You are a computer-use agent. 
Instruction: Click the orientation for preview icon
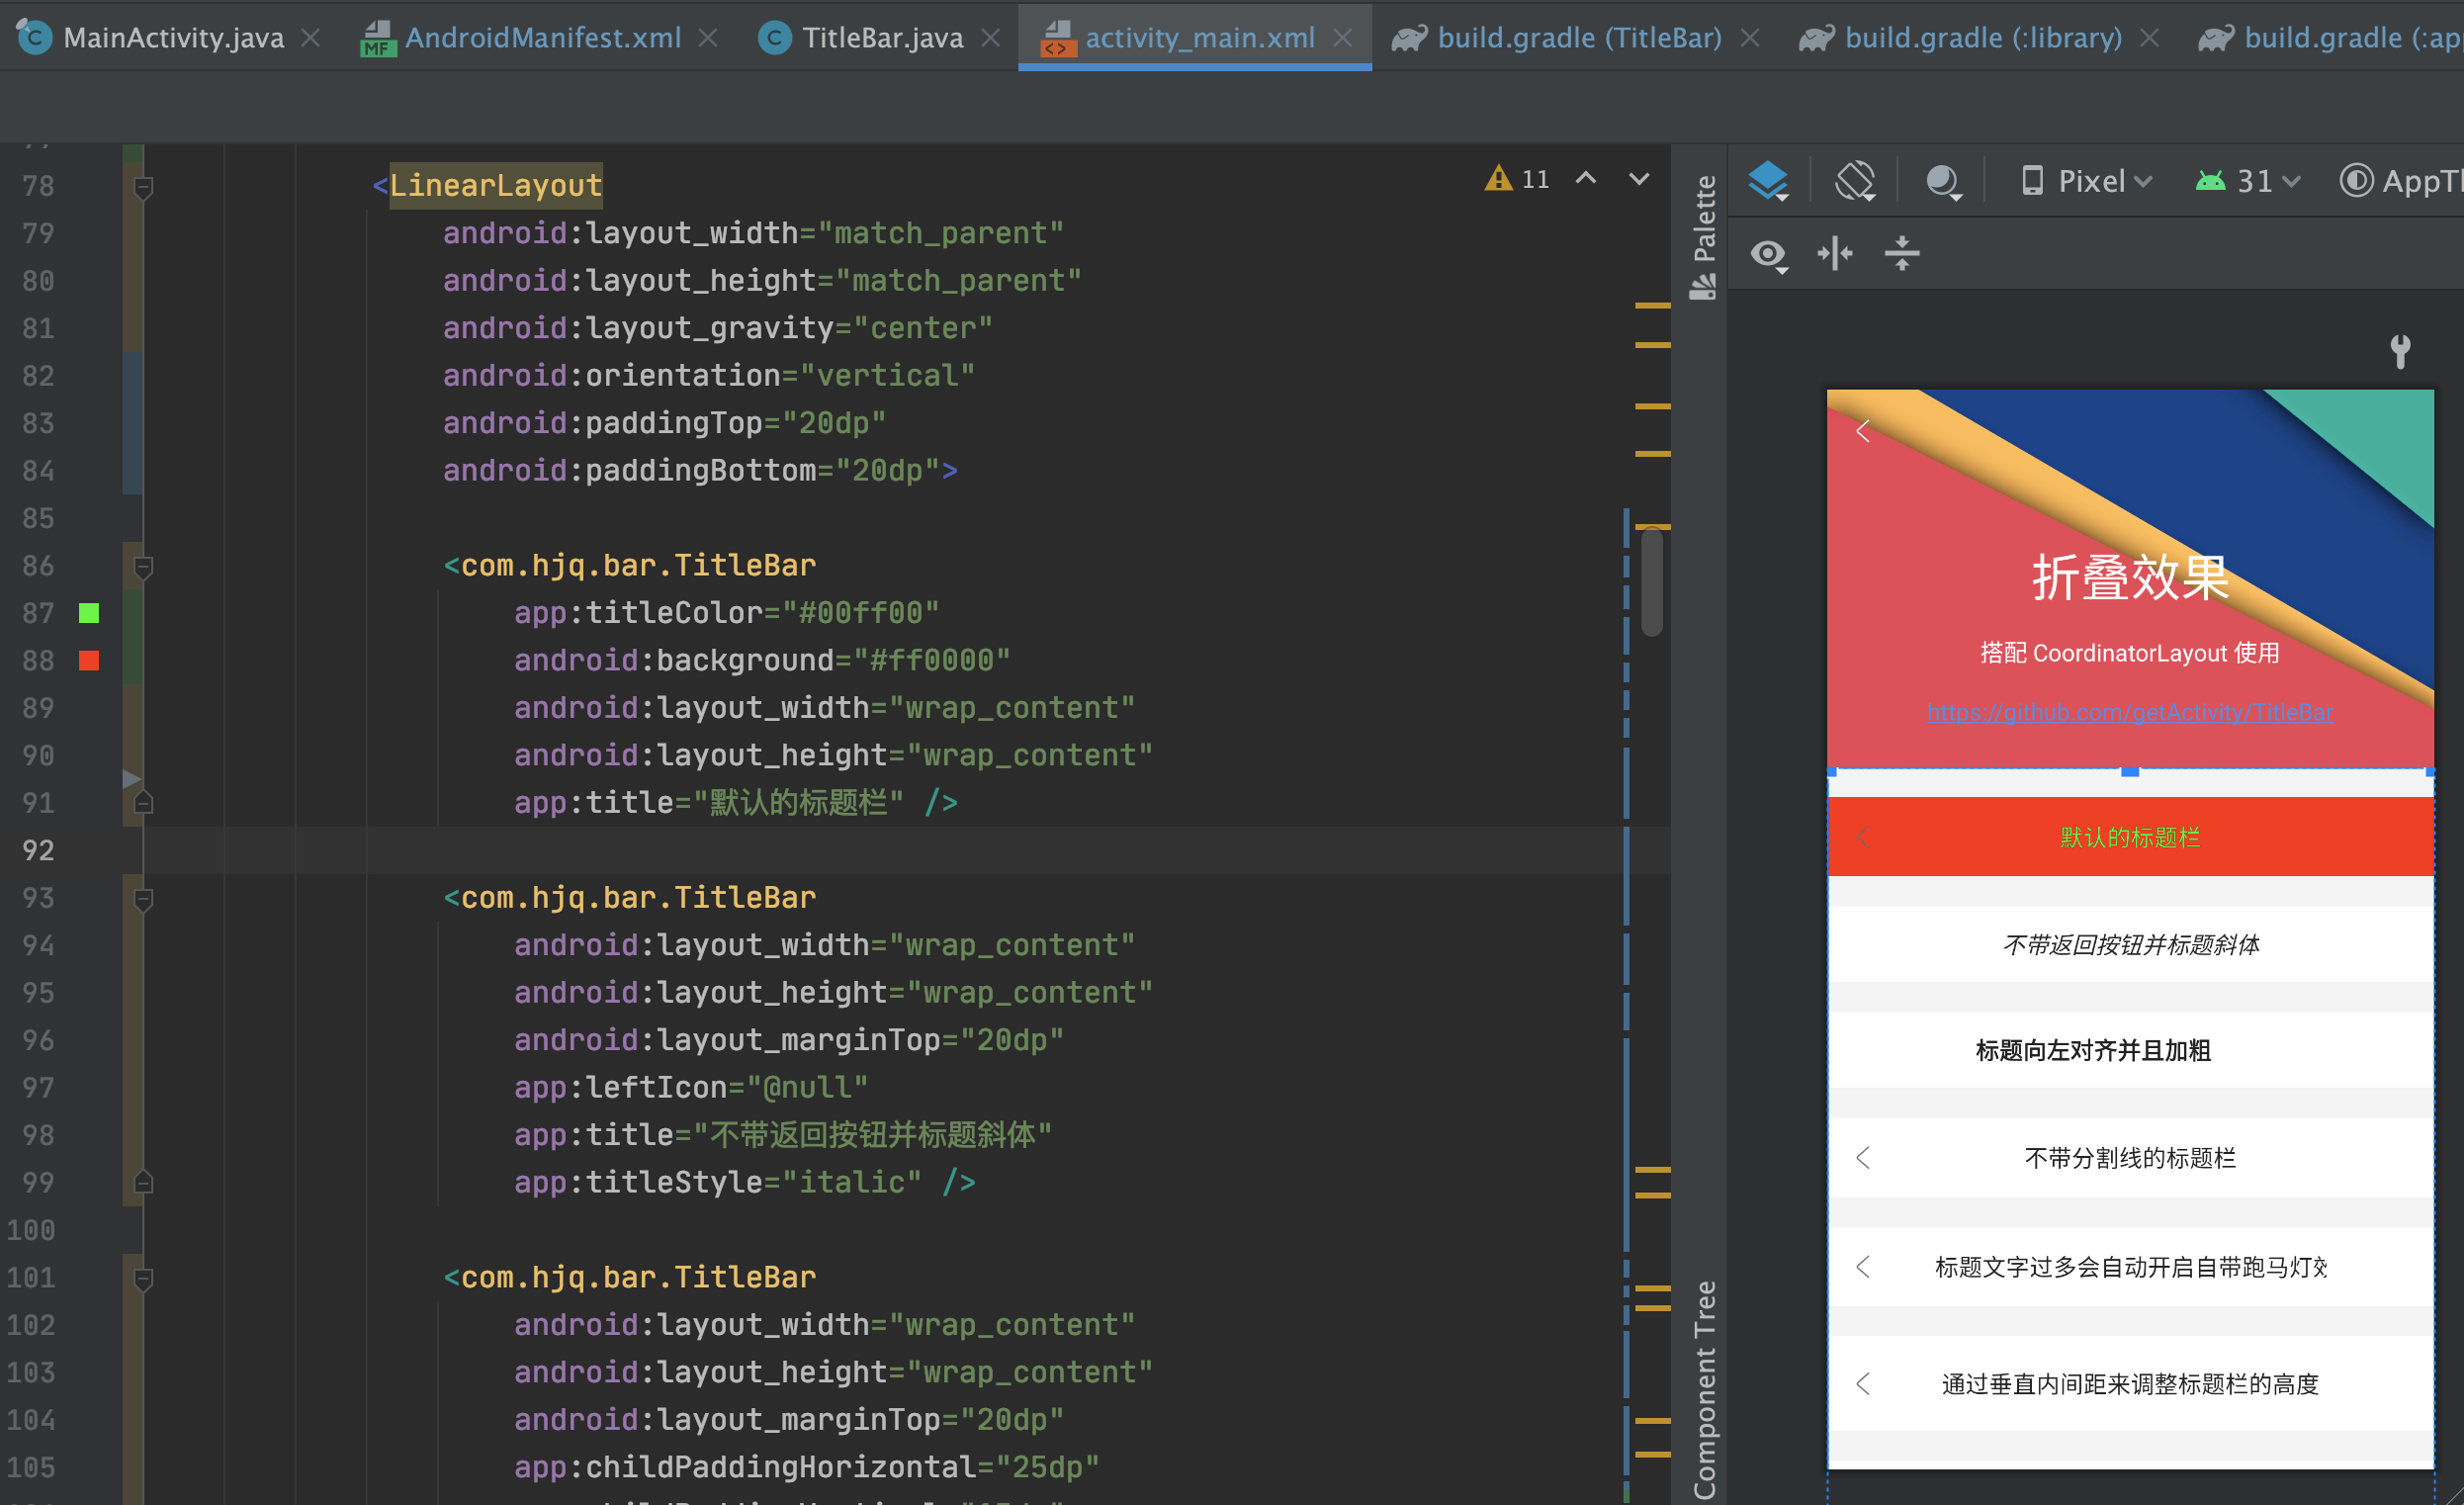tap(1855, 180)
